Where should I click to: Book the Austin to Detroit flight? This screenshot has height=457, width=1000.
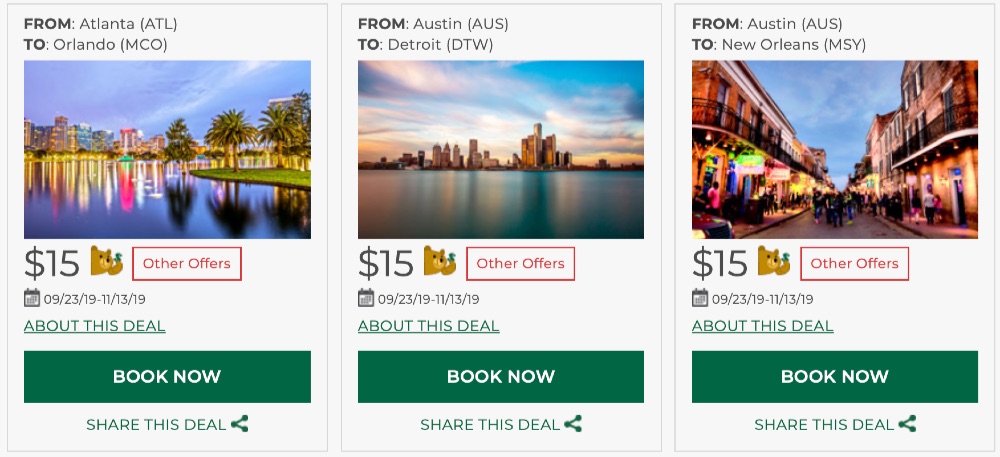[501, 377]
